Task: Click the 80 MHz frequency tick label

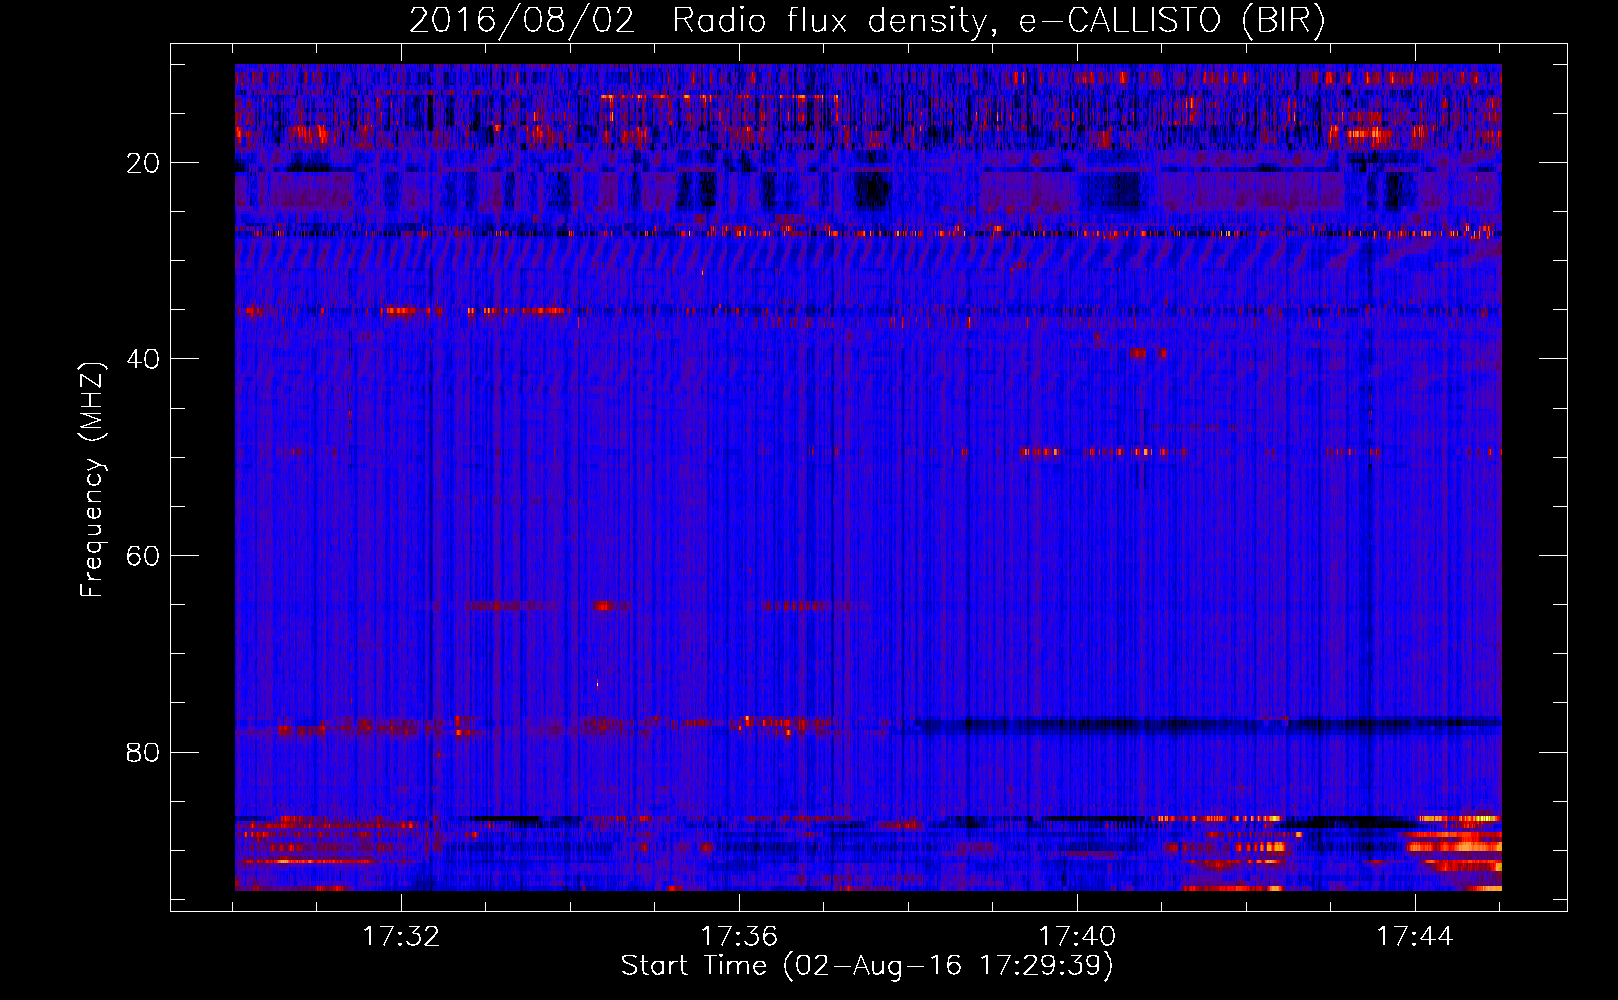Action: point(144,752)
